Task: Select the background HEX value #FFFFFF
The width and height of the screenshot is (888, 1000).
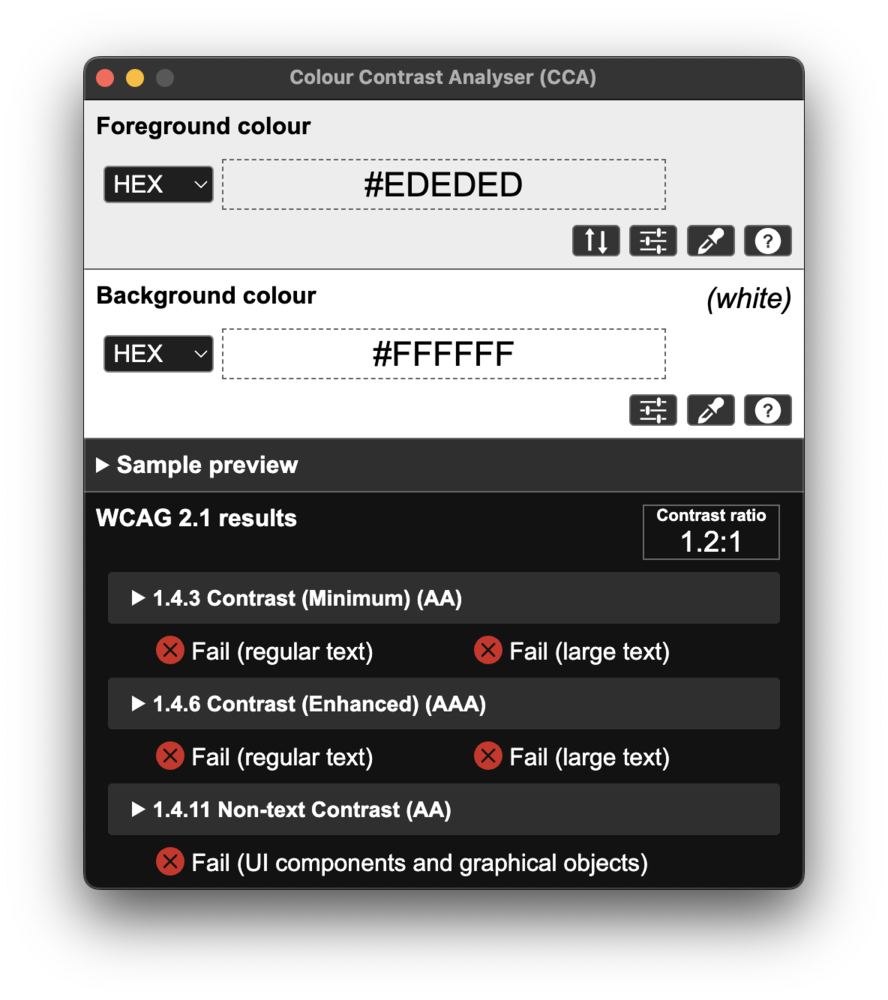Action: pos(443,353)
